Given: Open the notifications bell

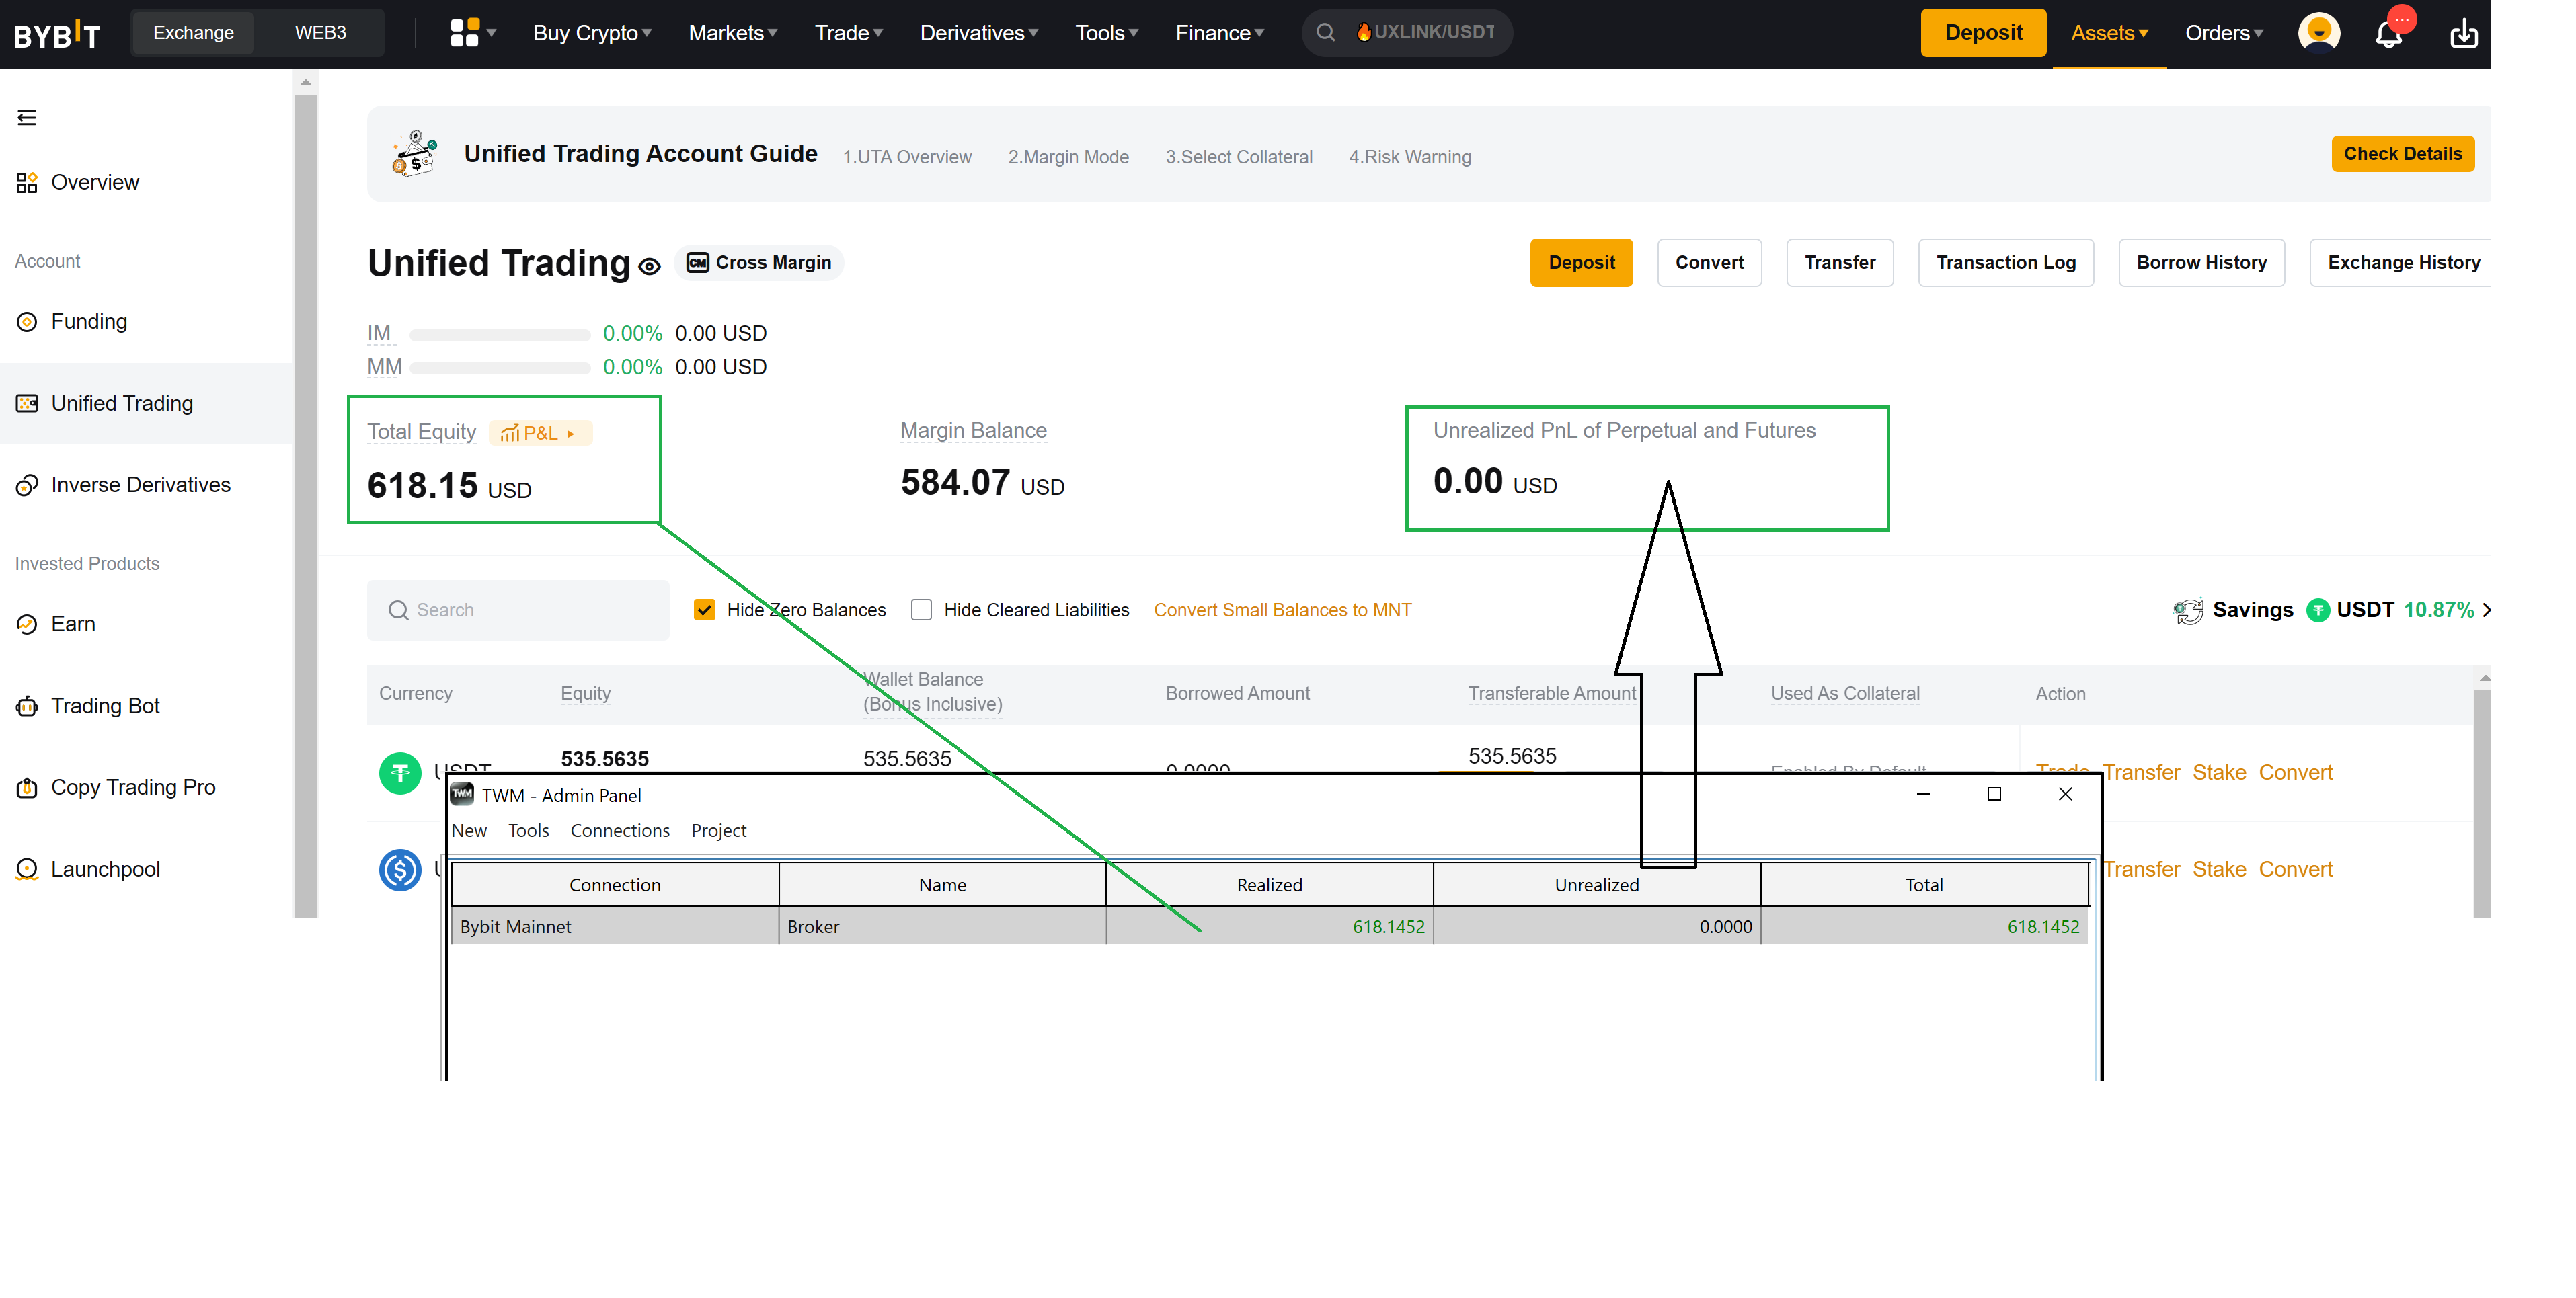Looking at the screenshot, I should [2389, 34].
